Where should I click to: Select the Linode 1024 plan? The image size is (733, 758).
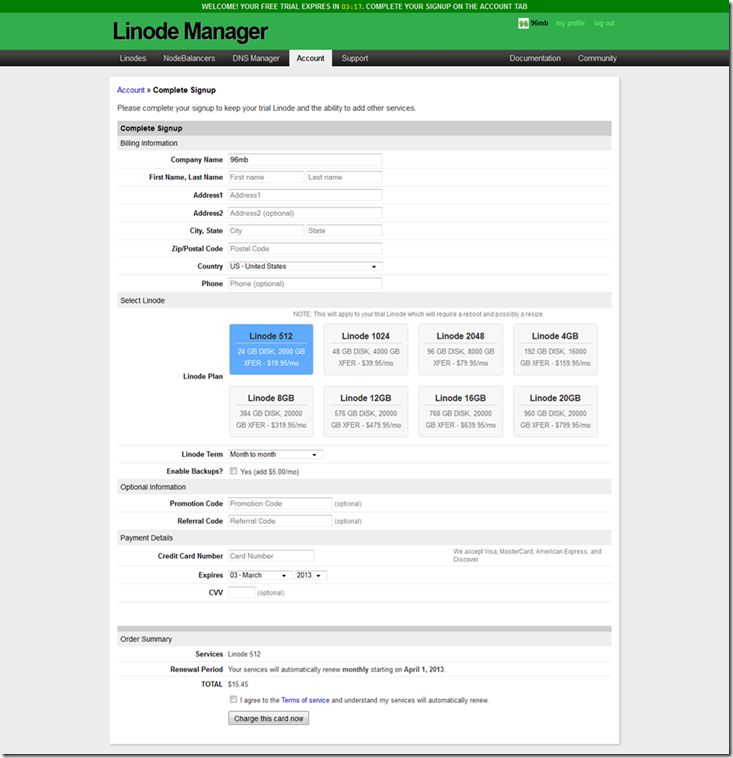(366, 349)
